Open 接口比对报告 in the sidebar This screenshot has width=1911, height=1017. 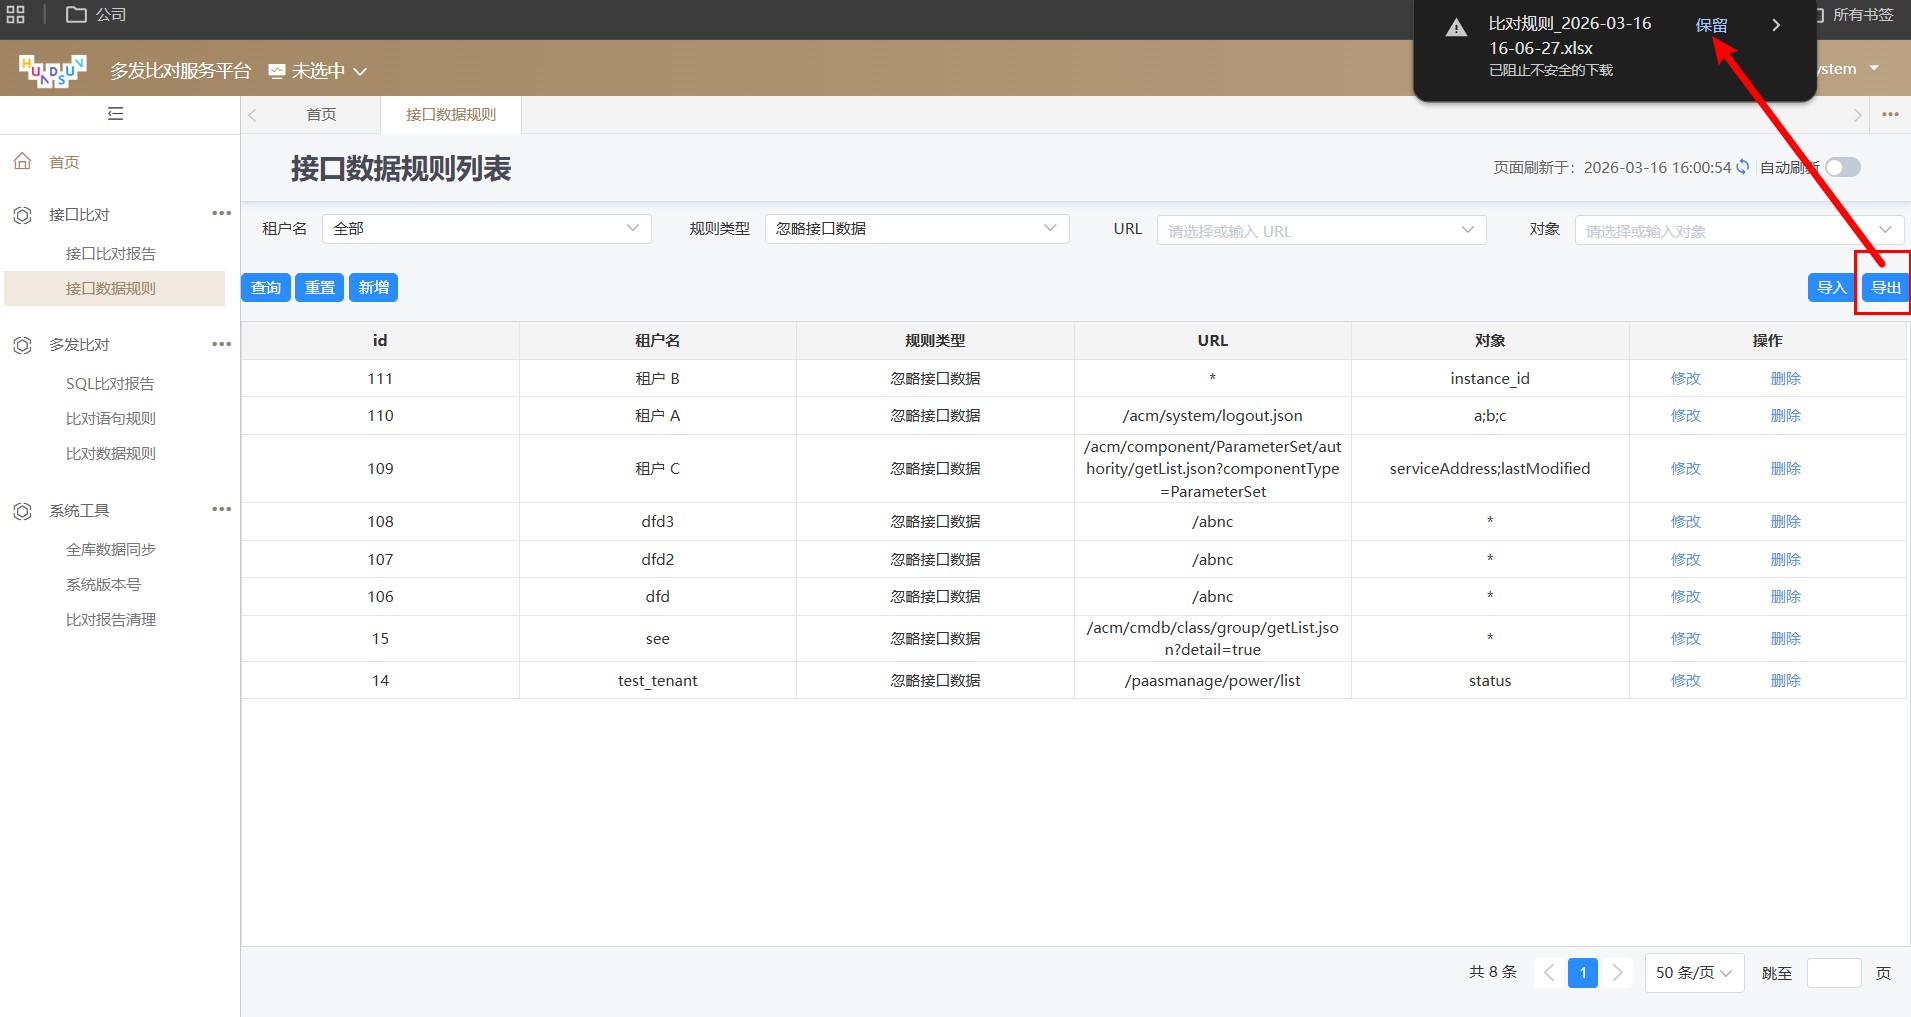pyautogui.click(x=111, y=254)
